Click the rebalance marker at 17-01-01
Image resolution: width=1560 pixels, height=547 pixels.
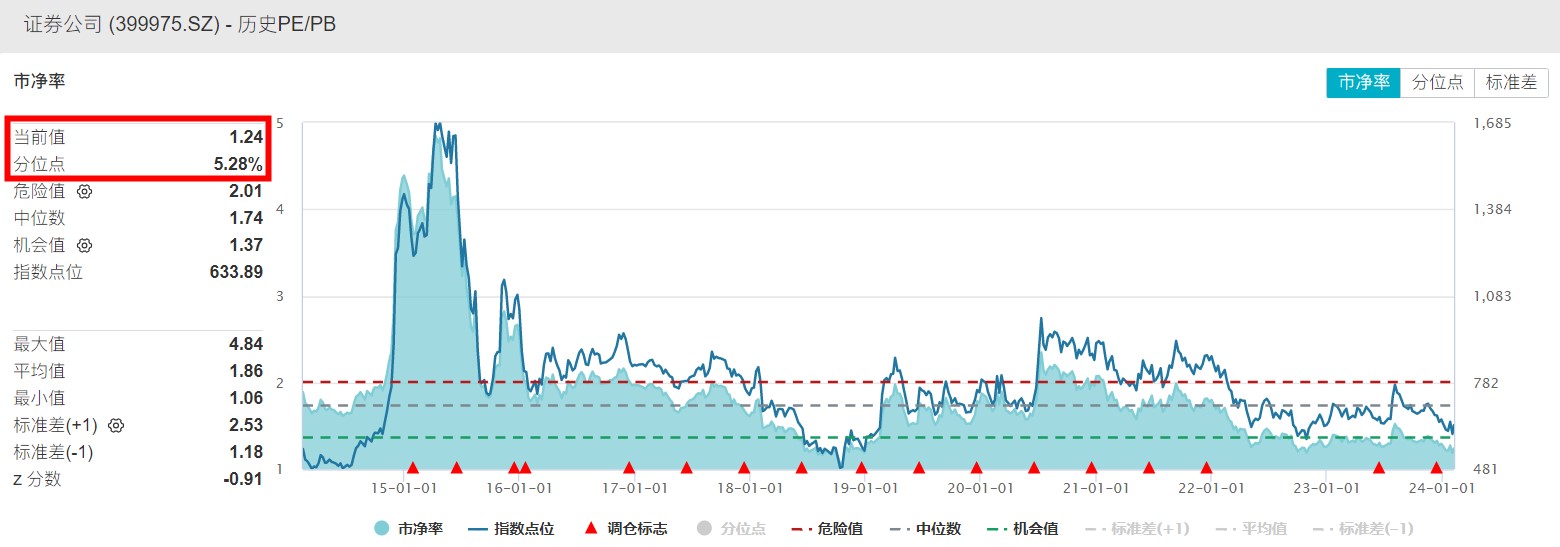629,467
